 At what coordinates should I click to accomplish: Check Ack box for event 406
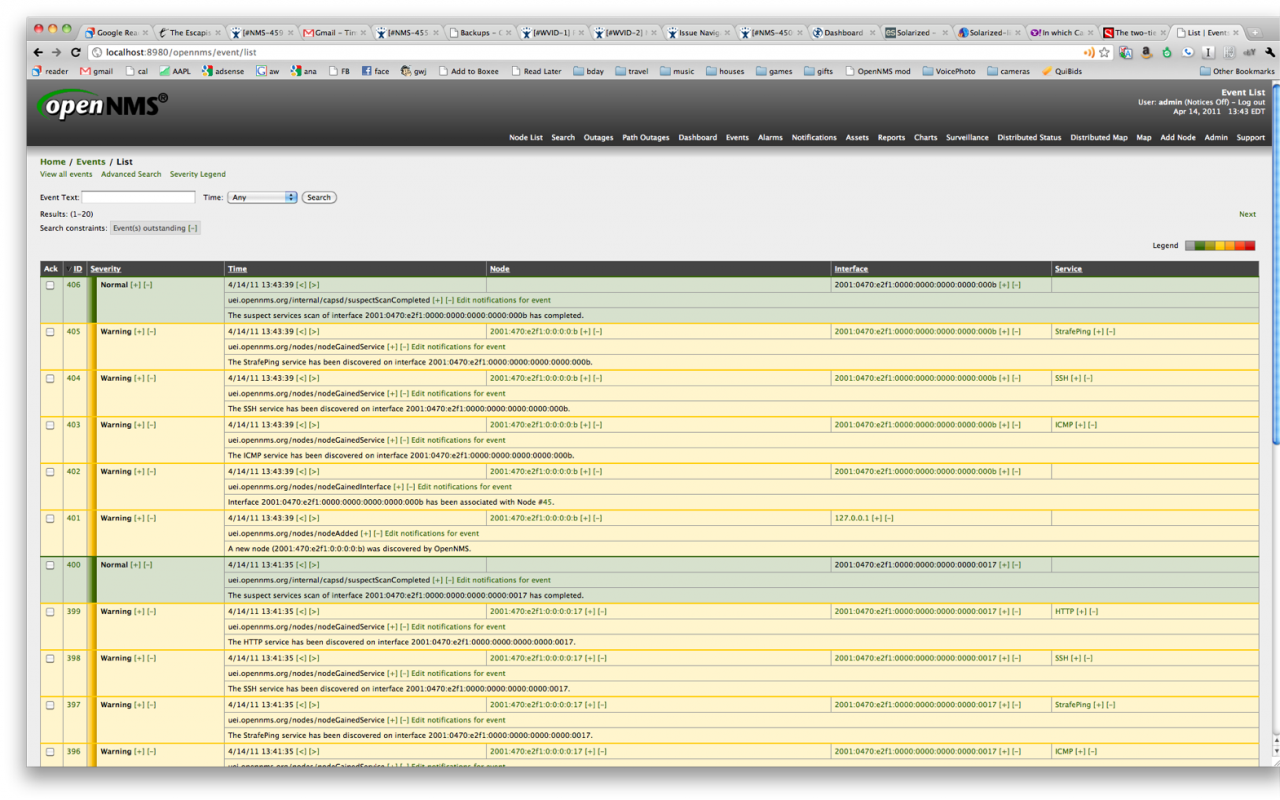click(x=50, y=285)
